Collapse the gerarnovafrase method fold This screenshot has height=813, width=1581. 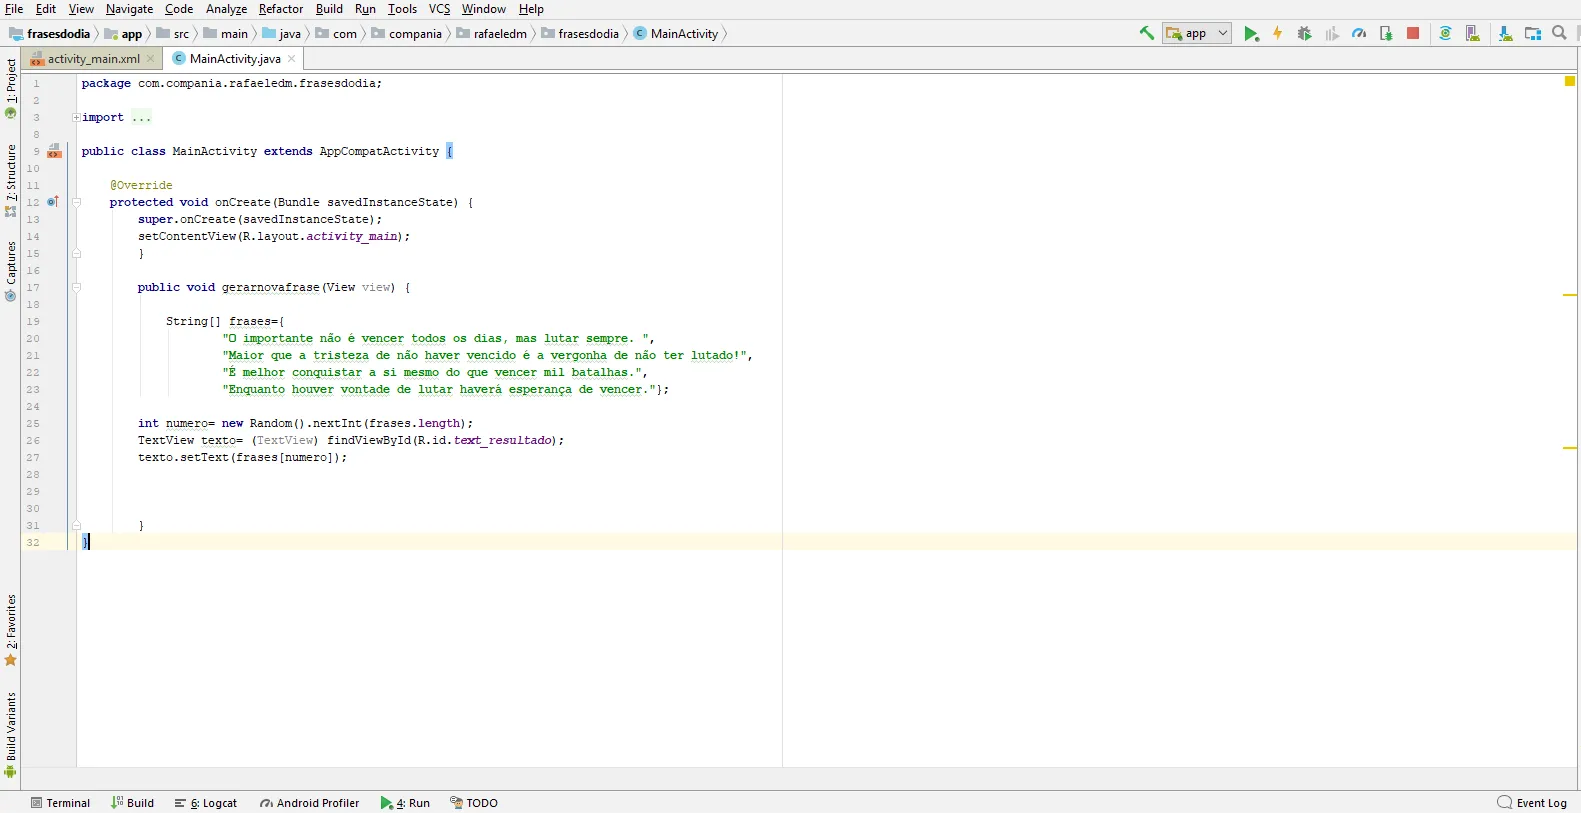coord(76,287)
